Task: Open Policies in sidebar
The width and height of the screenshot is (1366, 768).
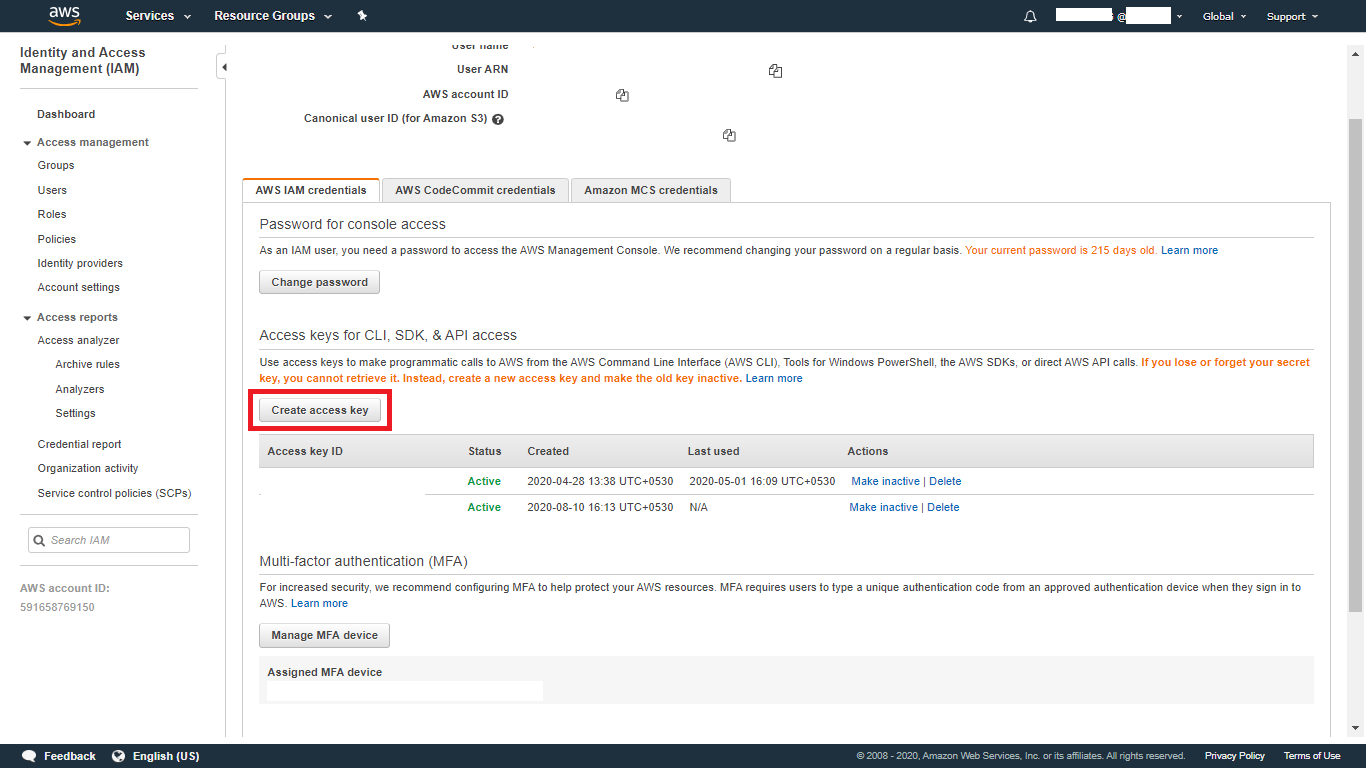Action: click(57, 239)
